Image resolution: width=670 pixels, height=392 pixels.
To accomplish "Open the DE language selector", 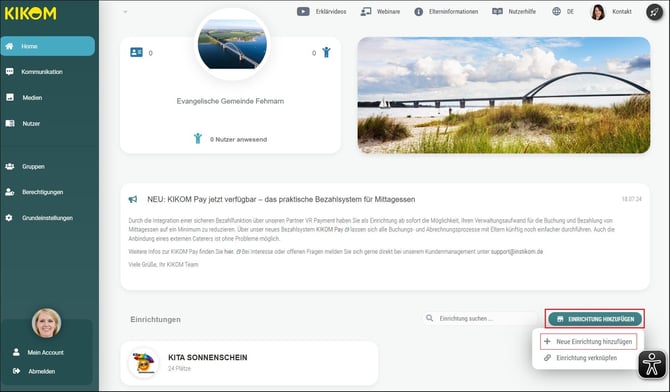I will (570, 12).
